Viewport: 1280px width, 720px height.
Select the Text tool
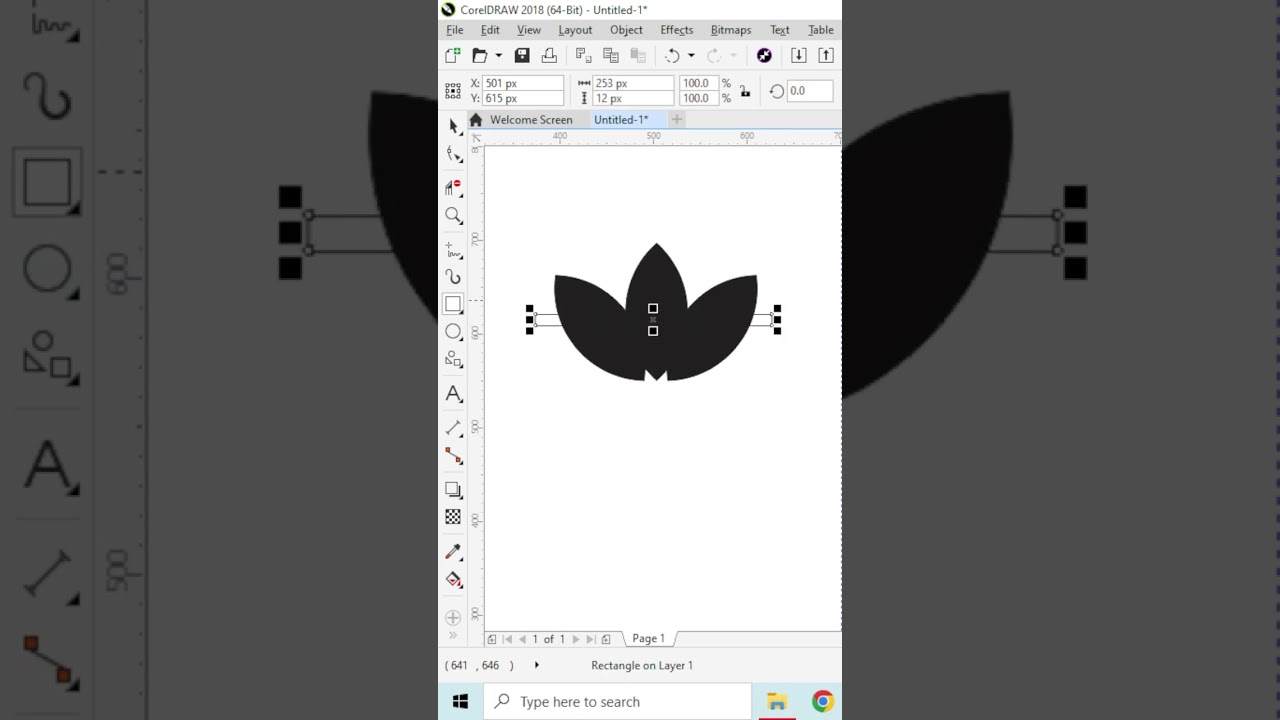tap(454, 394)
